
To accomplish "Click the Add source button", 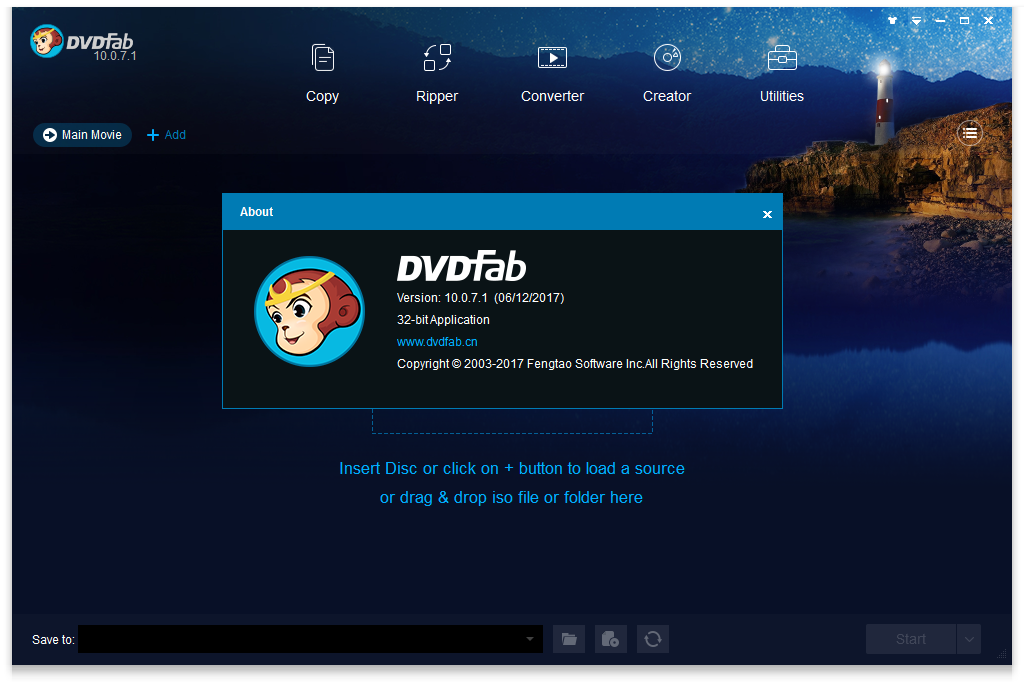I will pyautogui.click(x=167, y=135).
